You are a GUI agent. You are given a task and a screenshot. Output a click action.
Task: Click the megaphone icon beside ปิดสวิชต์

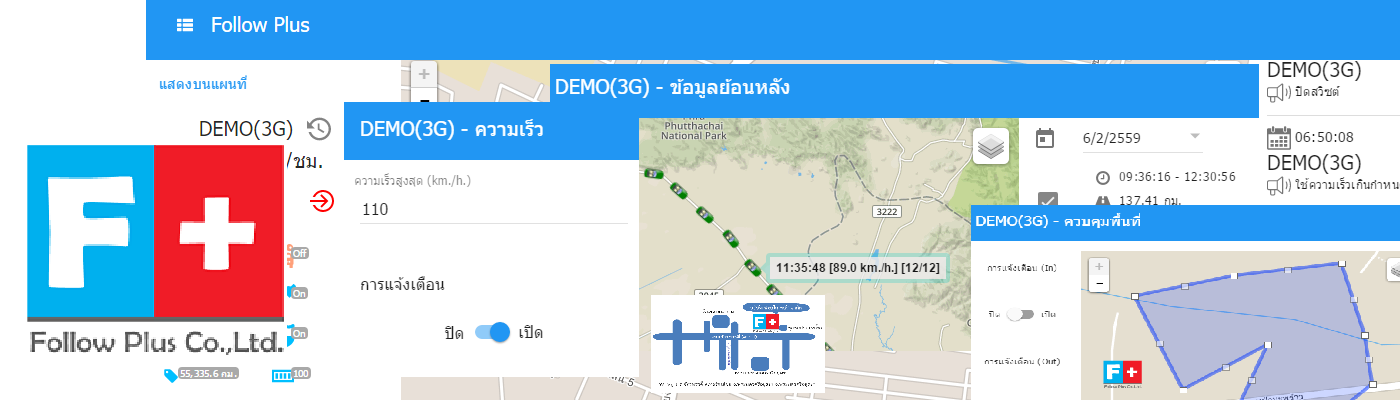1277,92
